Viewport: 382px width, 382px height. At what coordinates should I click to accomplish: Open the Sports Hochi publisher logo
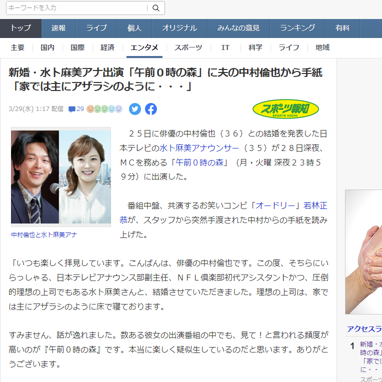pos(285,109)
